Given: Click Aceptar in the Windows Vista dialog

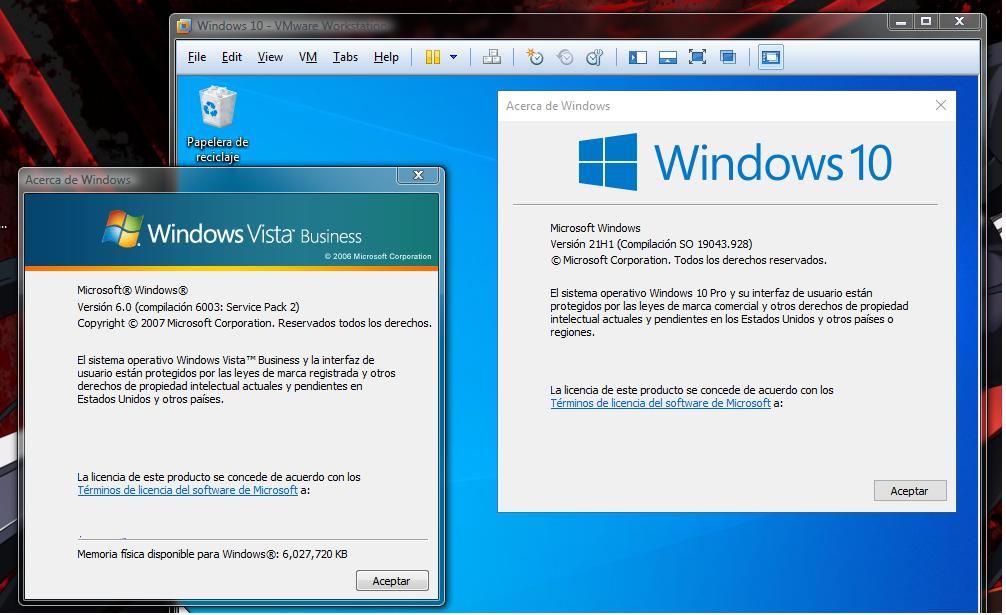Looking at the screenshot, I should [x=392, y=580].
